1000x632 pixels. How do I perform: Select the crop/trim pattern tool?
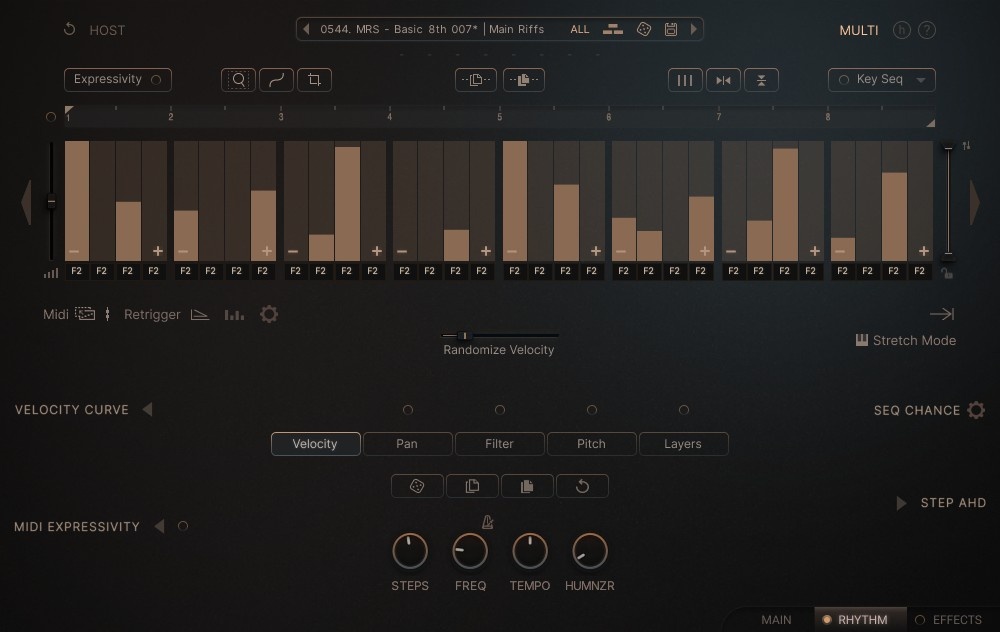314,79
